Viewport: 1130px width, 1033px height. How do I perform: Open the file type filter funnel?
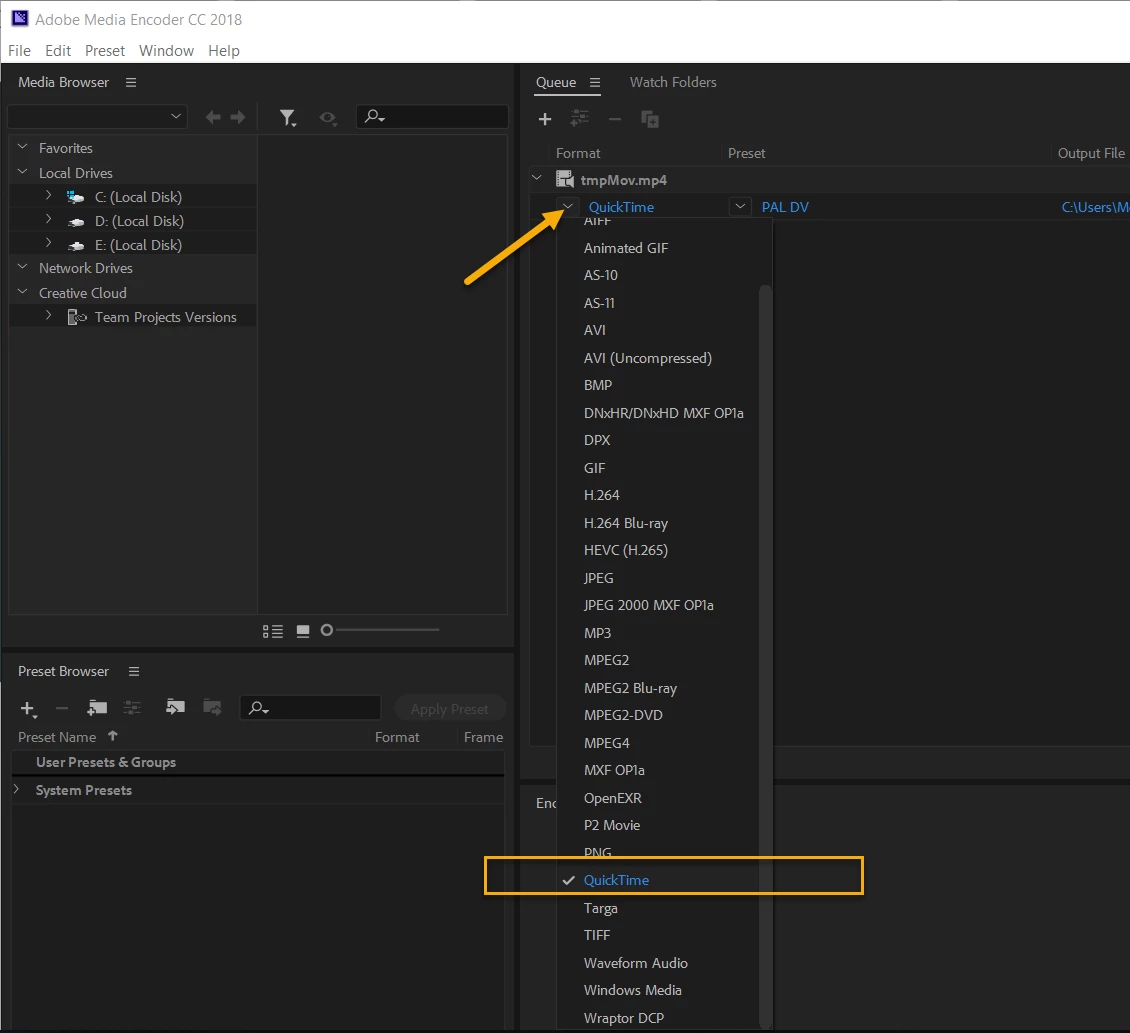point(288,118)
